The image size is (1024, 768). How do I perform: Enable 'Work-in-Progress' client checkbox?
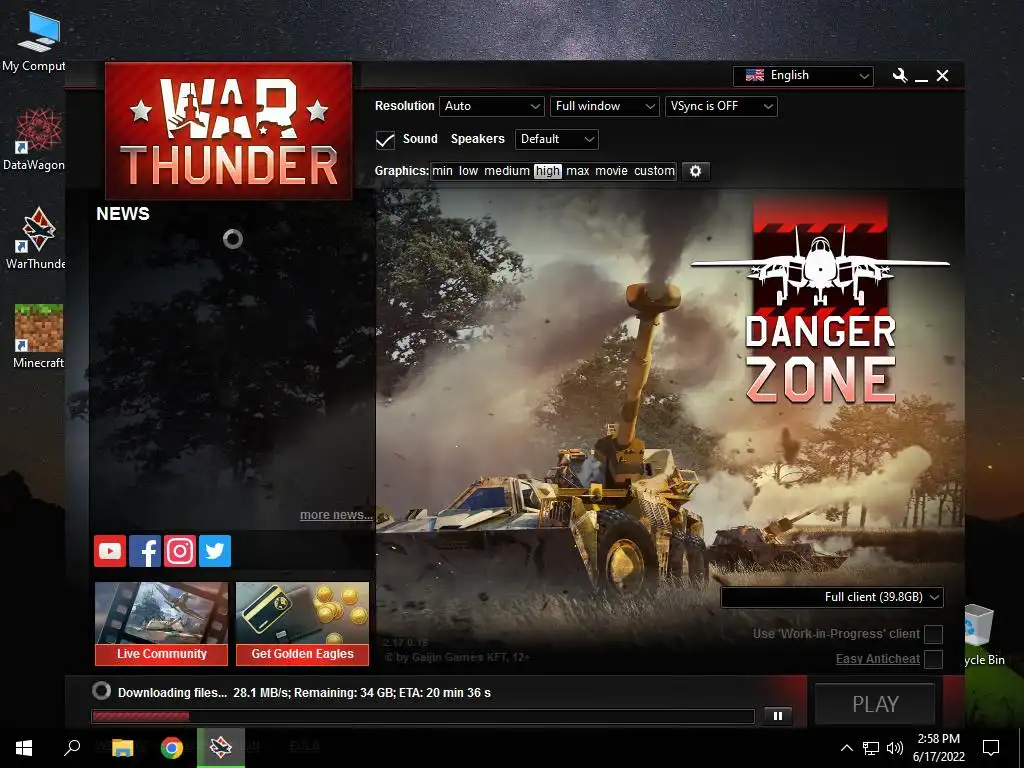pos(934,634)
